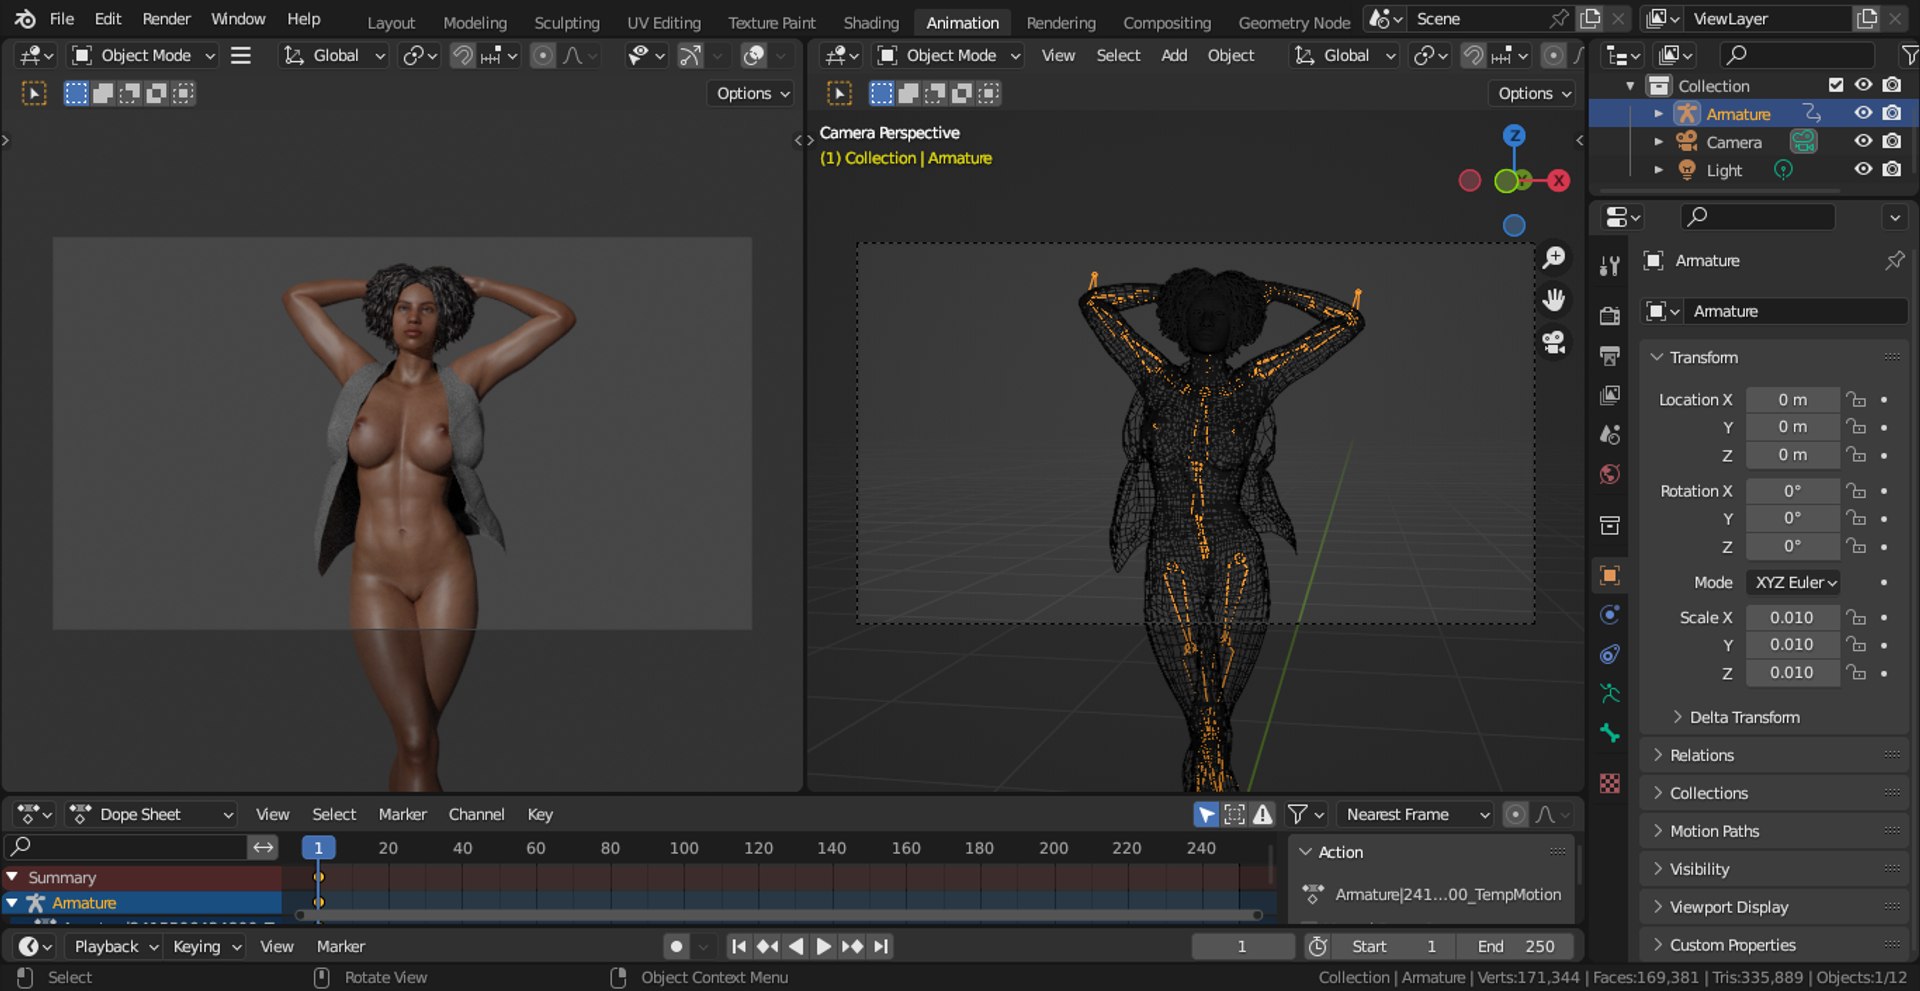The image size is (1920, 991).
Task: Lock the Scale Y value
Action: (x=1856, y=645)
